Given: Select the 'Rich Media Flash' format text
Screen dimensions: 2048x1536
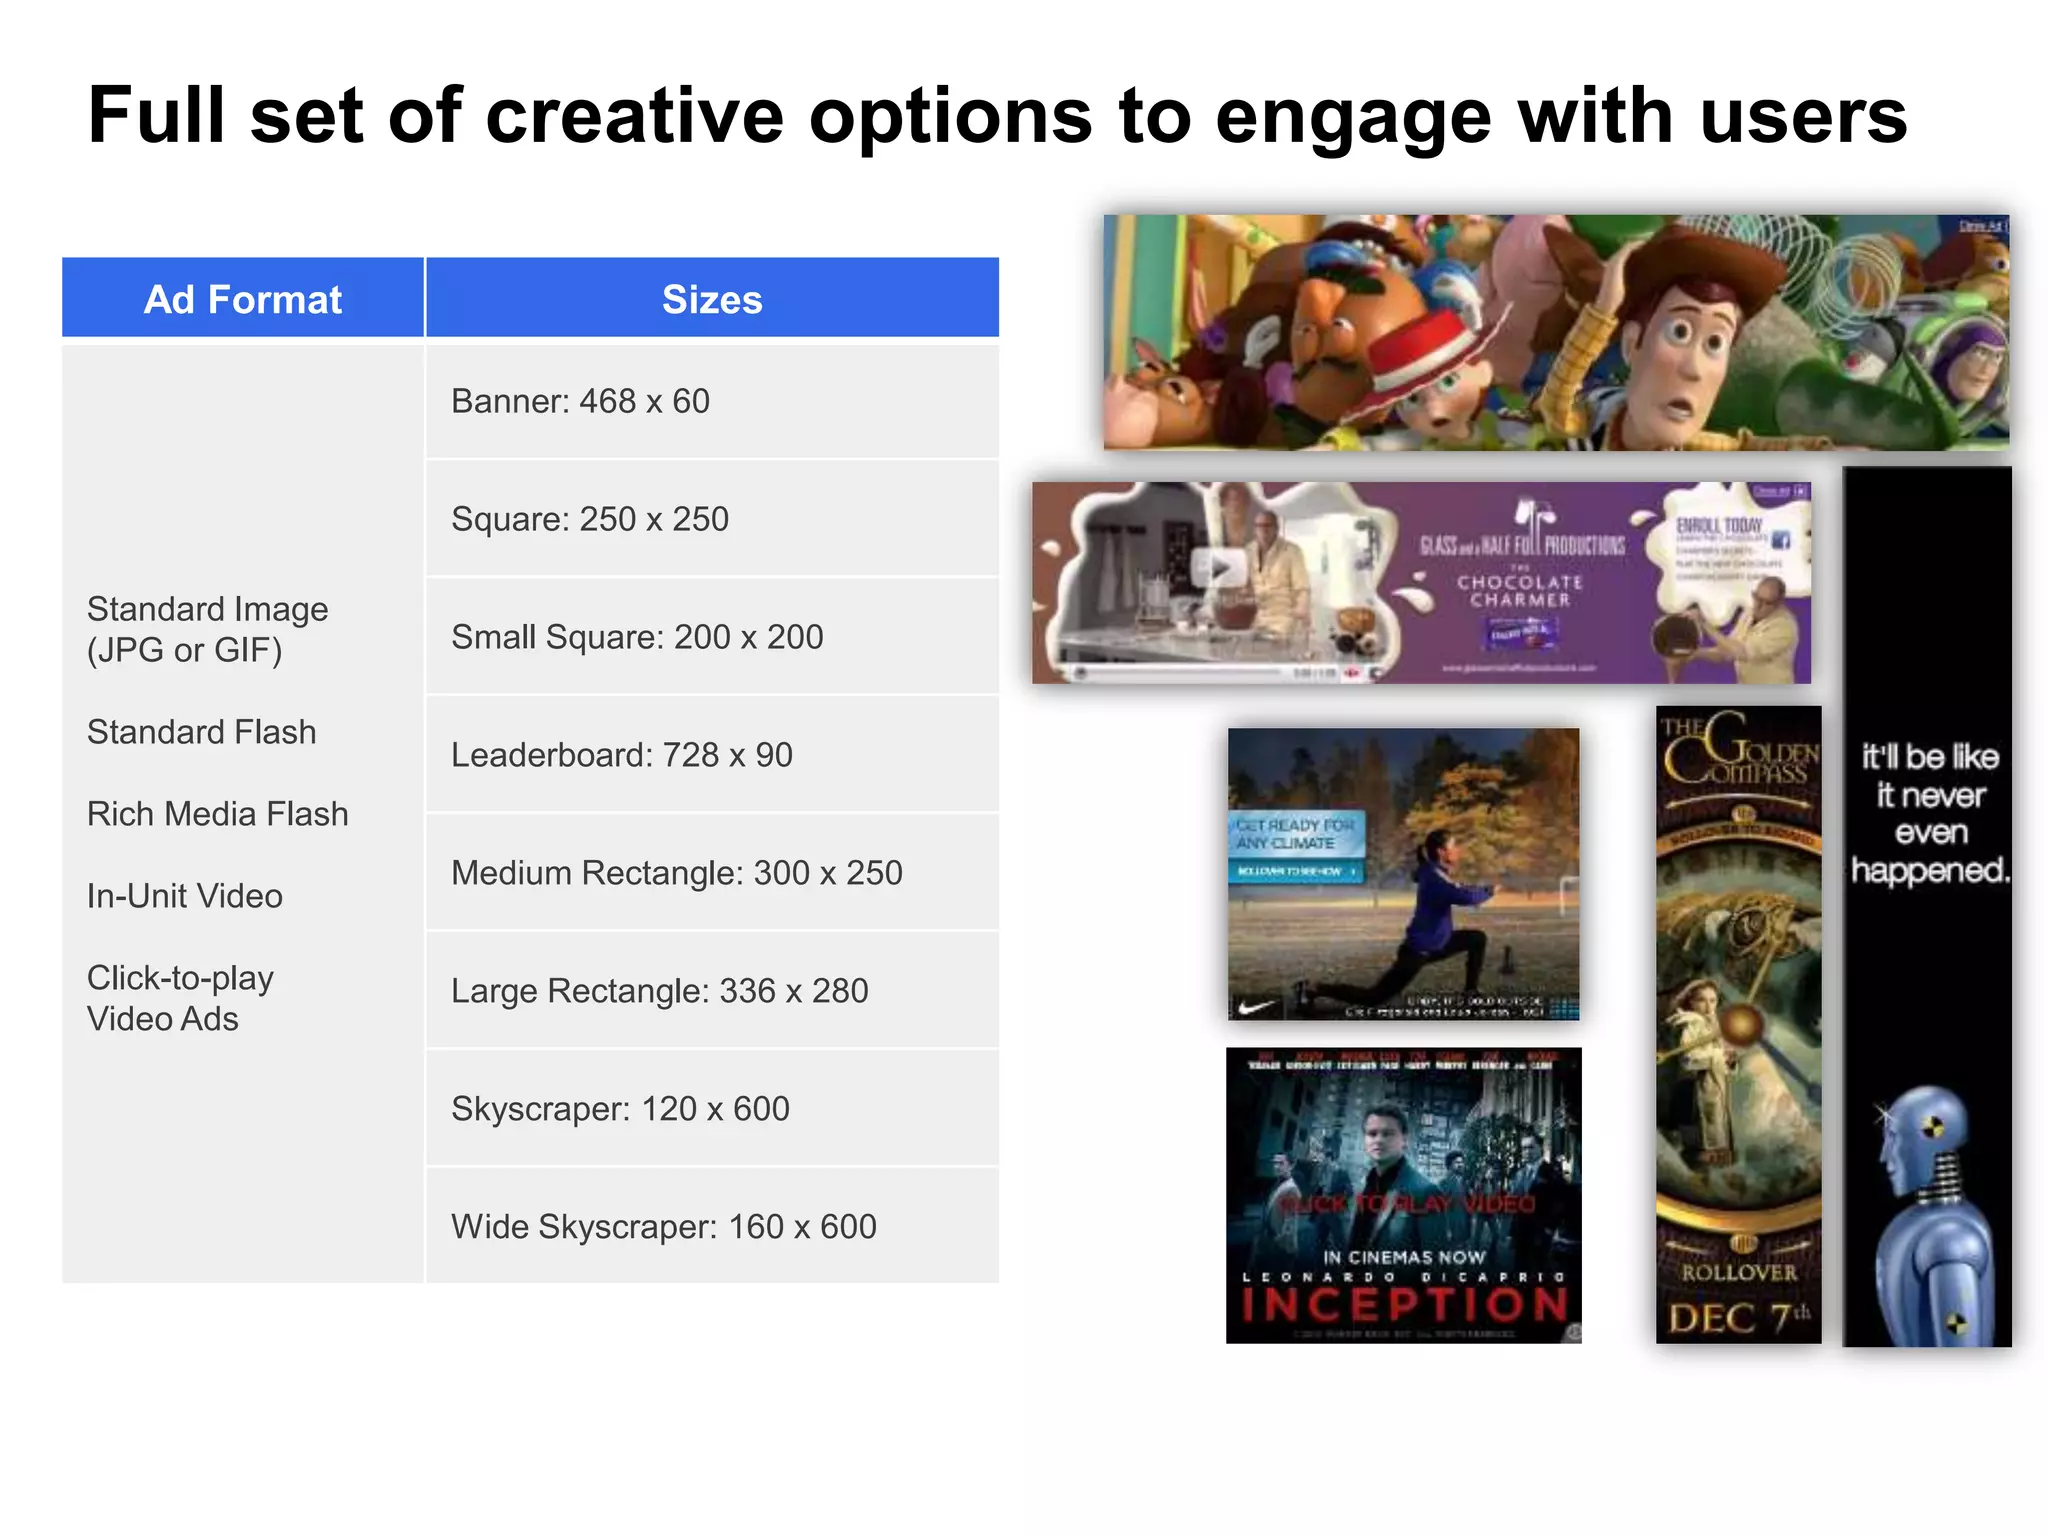Looking at the screenshot, I should pyautogui.click(x=217, y=814).
